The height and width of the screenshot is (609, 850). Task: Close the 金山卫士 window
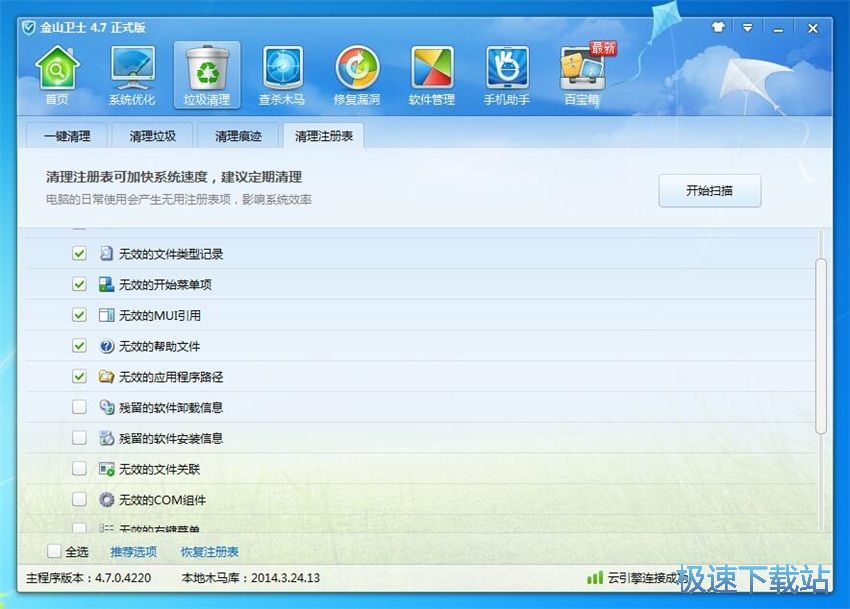coord(813,28)
